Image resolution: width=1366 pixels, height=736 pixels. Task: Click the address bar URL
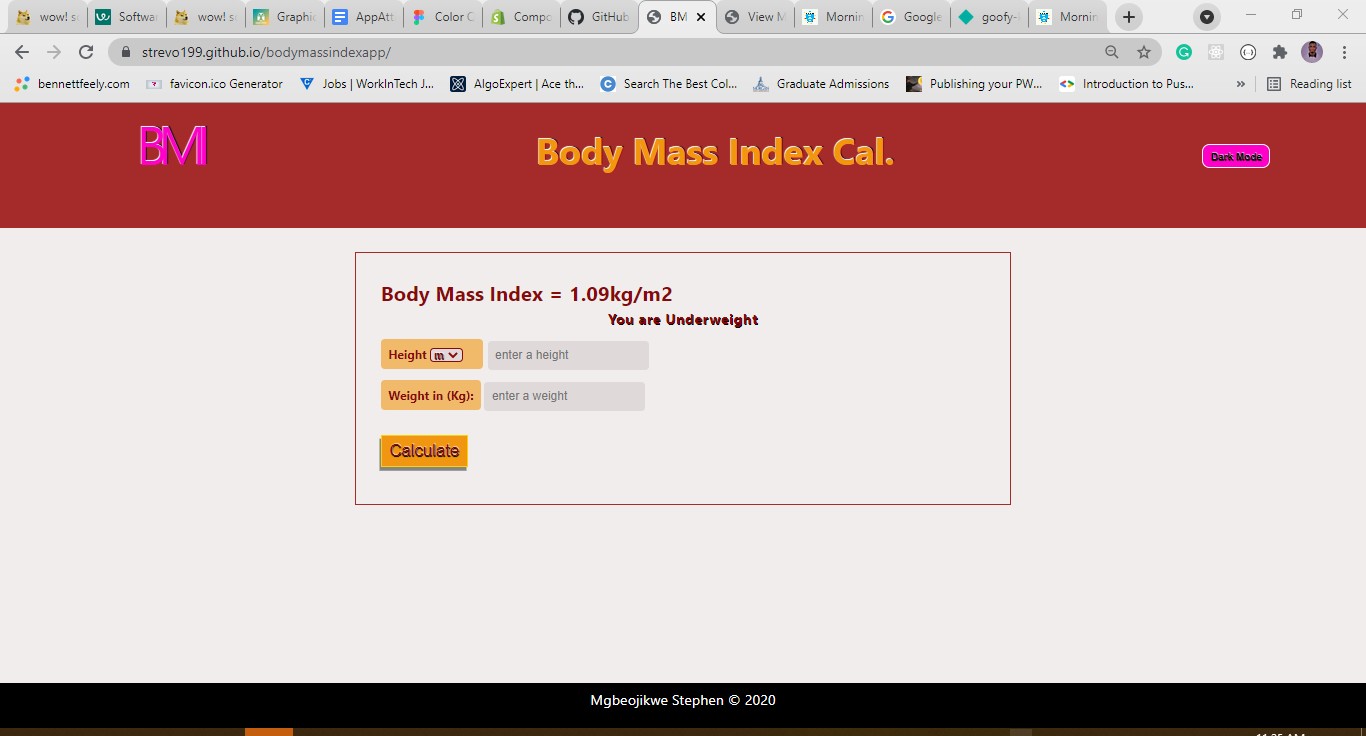pos(266,52)
